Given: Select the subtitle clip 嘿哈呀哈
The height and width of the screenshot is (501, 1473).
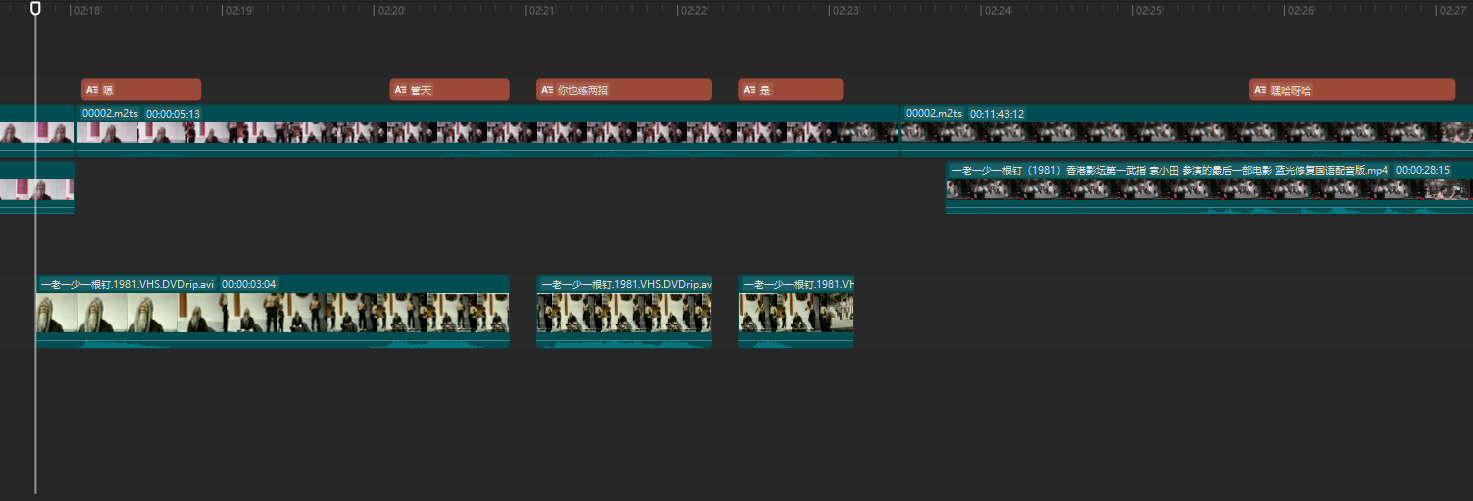Looking at the screenshot, I should coord(1352,90).
